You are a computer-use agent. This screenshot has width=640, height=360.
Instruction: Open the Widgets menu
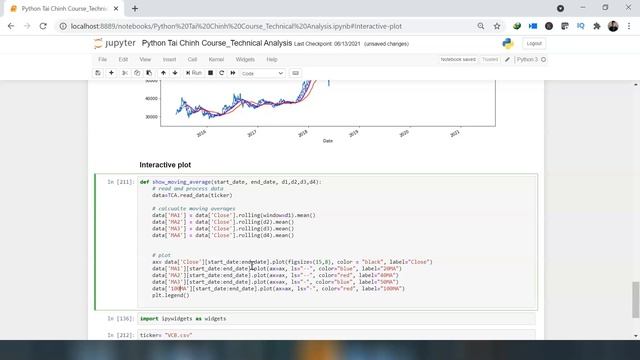click(x=245, y=60)
